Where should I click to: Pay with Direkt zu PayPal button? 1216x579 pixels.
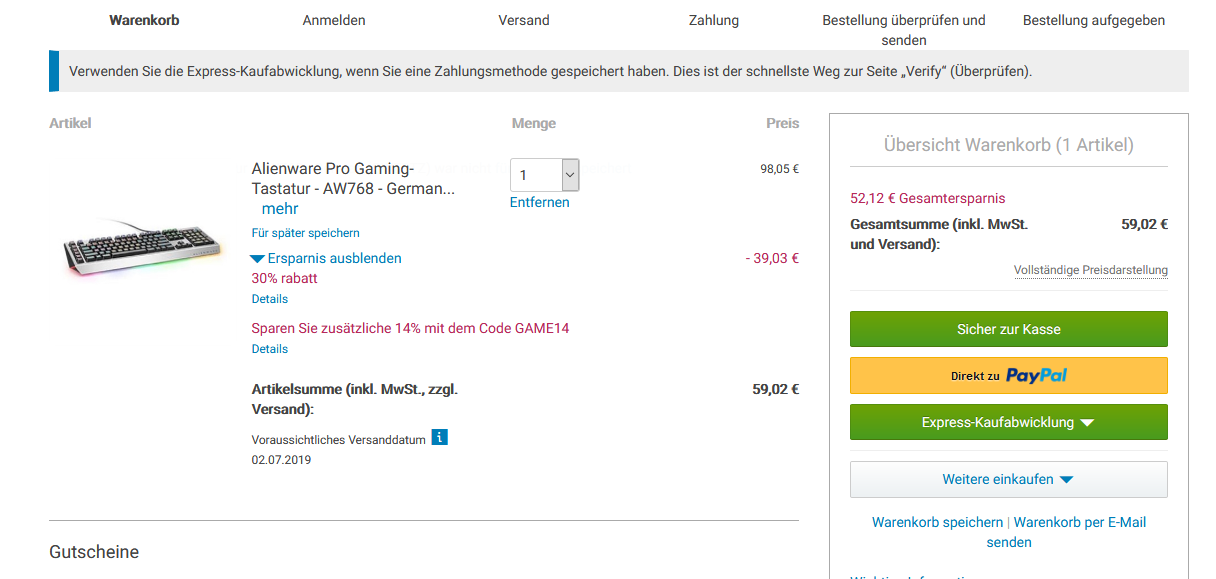[x=1008, y=376]
